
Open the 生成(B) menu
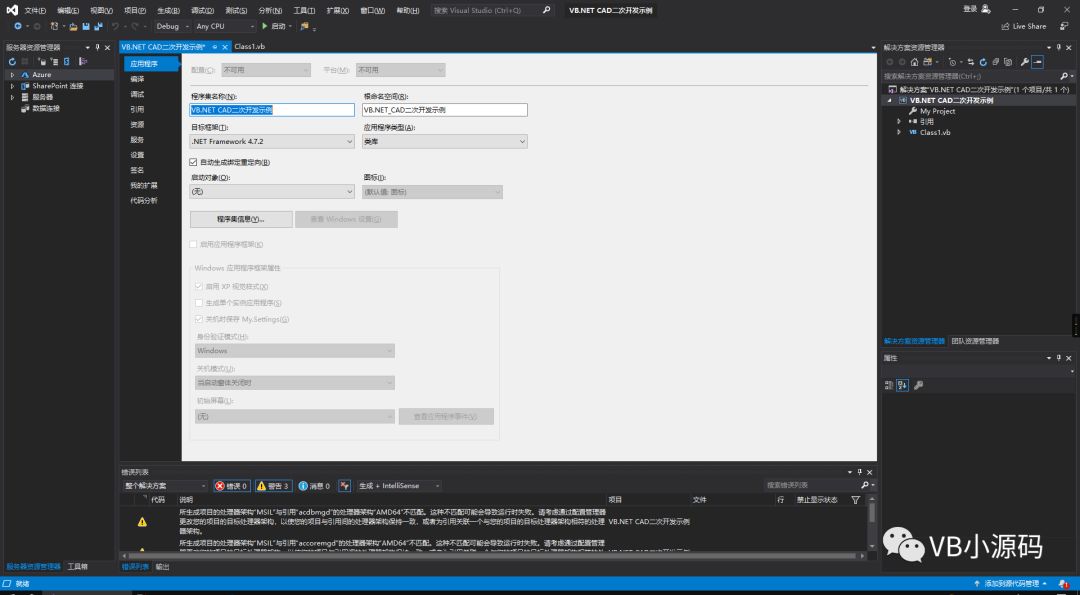click(168, 10)
